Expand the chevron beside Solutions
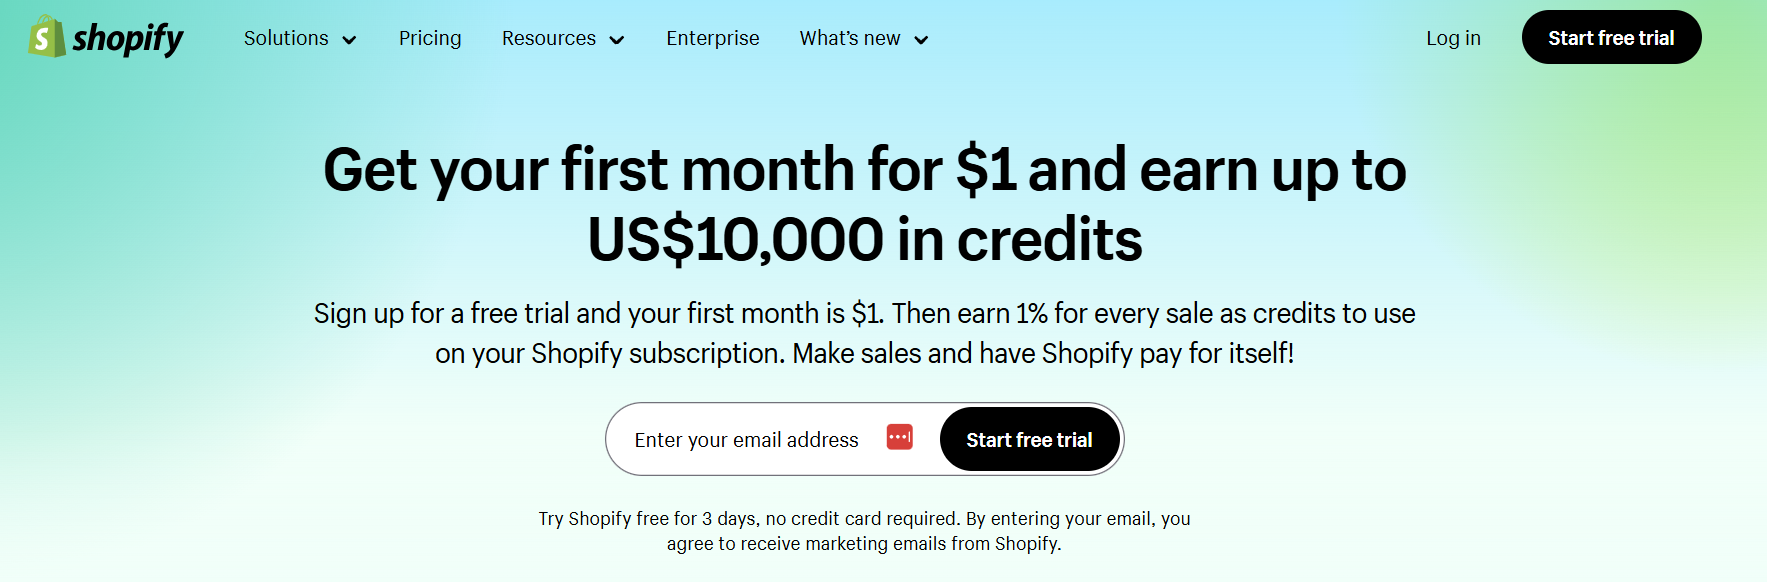Viewport: 1767px width, 582px height. [x=349, y=40]
